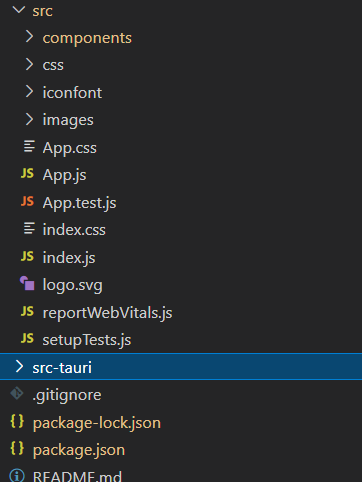This screenshot has height=482, width=362.
Task: Click the info icon beside README.md
Action: [17, 475]
